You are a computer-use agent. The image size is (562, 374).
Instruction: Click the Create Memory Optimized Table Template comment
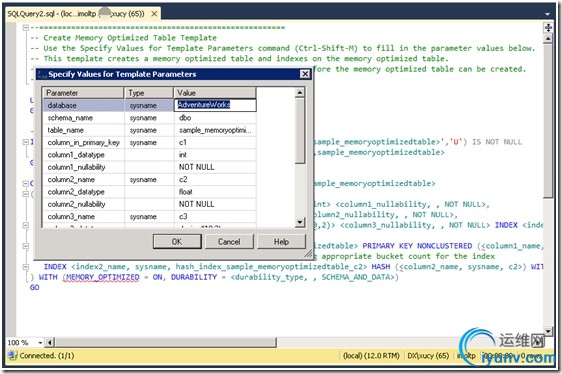(x=130, y=38)
